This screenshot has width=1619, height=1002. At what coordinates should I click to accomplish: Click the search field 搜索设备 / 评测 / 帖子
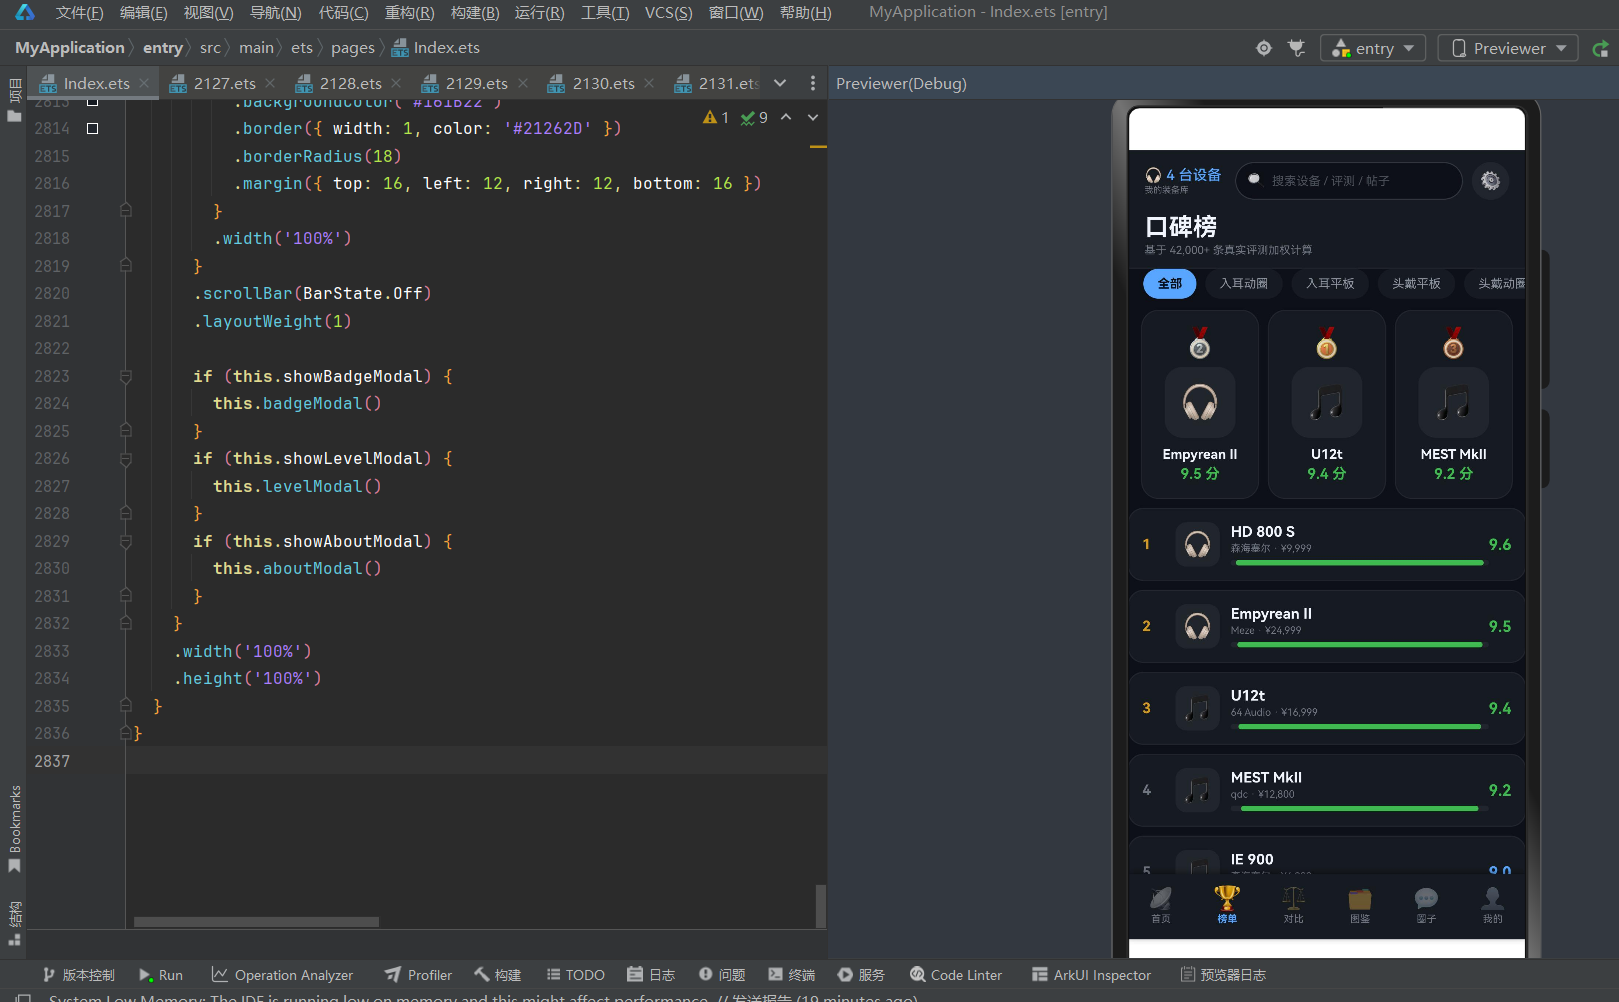pos(1349,181)
